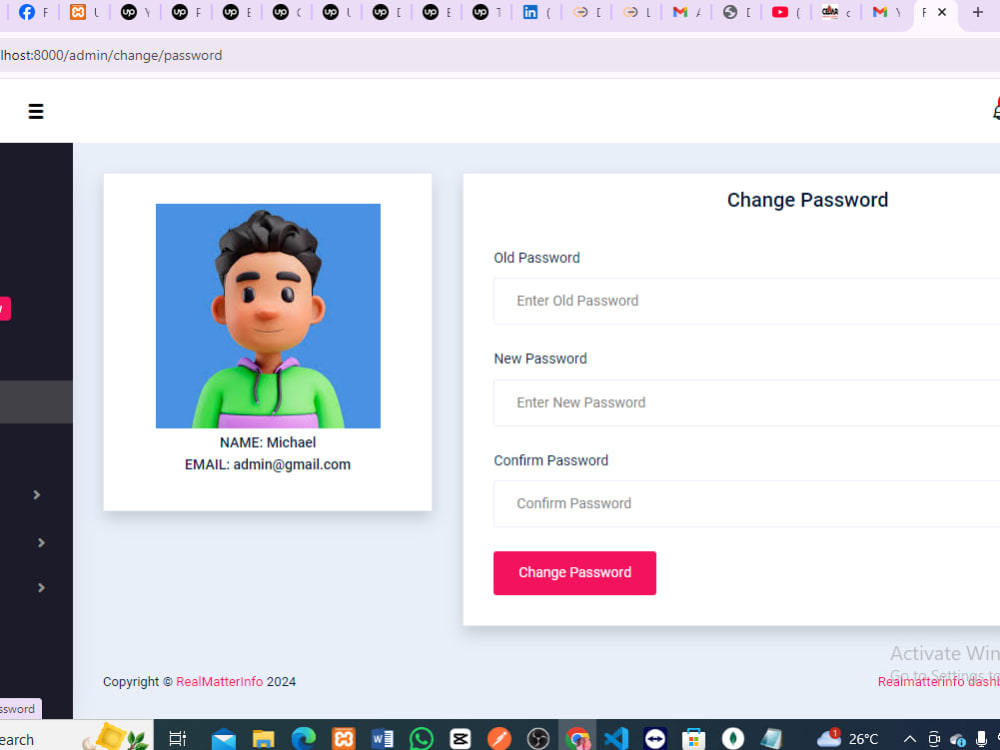Open the Mail app in taskbar
The height and width of the screenshot is (750, 1000).
point(224,739)
